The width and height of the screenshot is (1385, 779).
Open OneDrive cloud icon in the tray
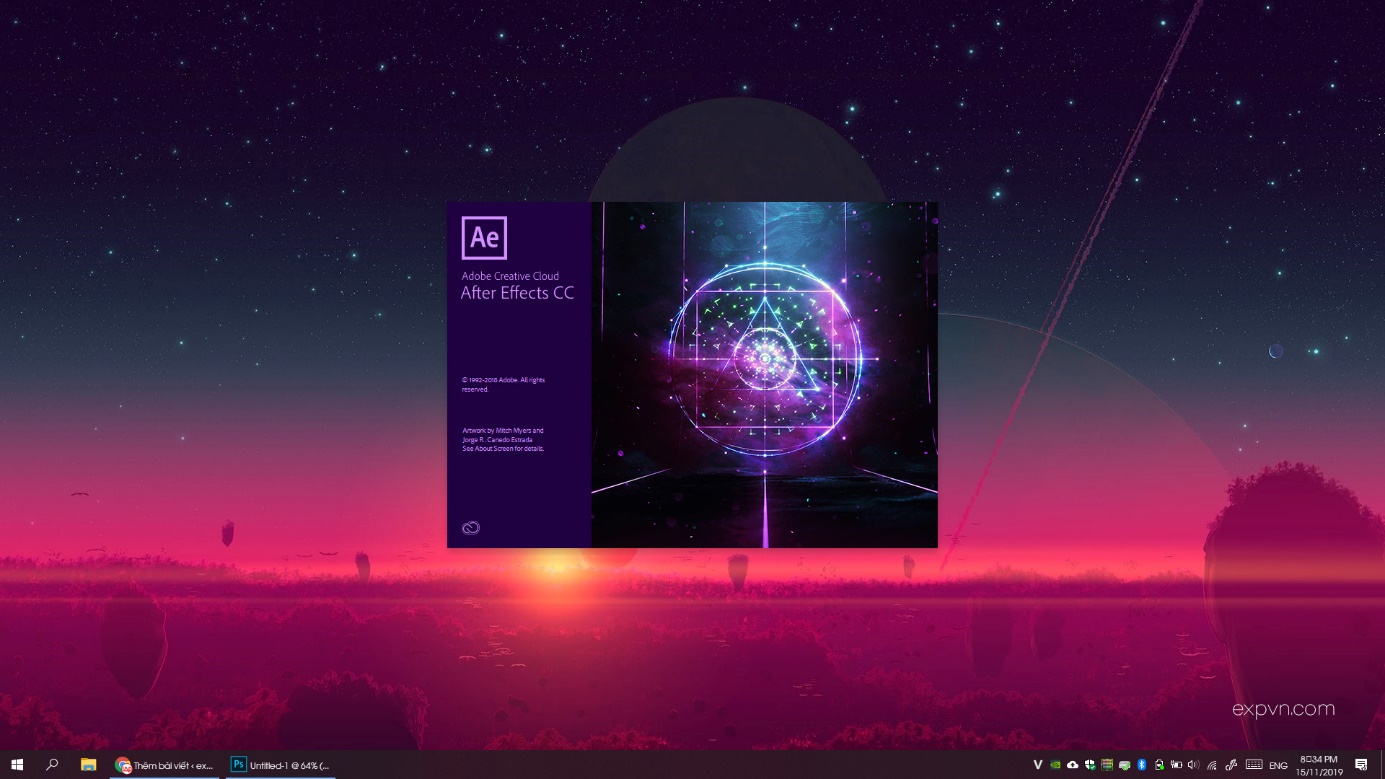coord(1072,764)
